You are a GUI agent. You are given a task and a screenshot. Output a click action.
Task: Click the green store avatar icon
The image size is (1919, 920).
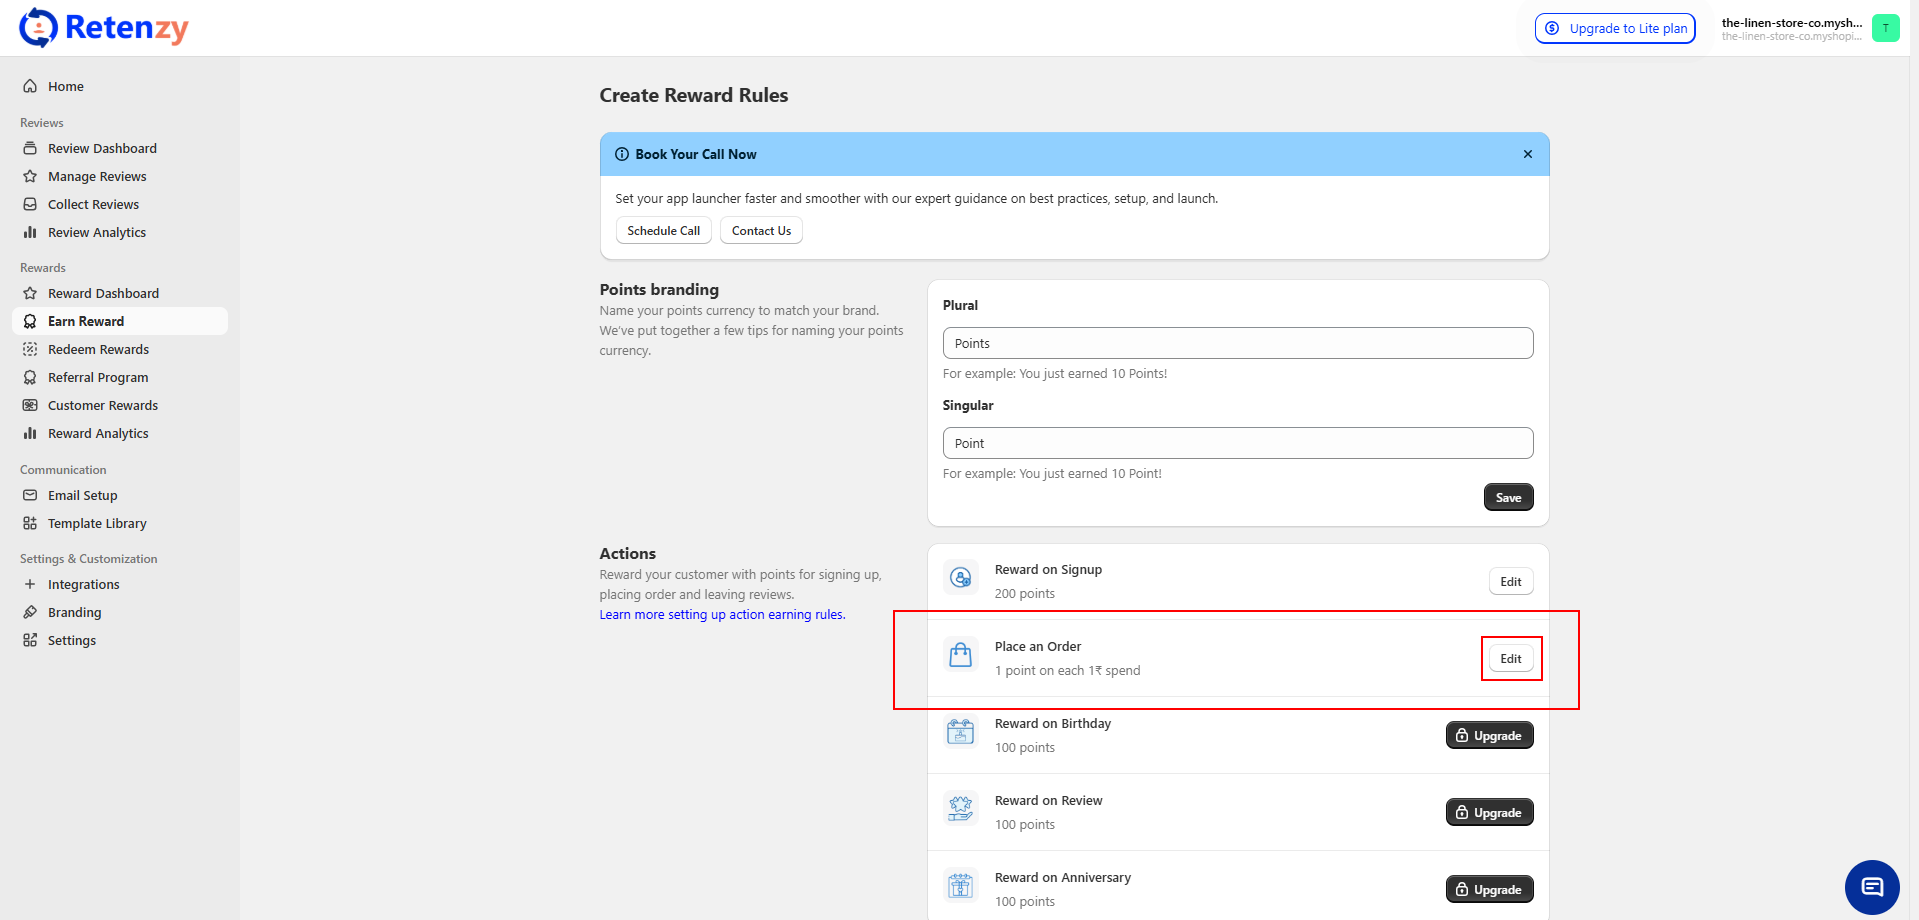tap(1885, 28)
